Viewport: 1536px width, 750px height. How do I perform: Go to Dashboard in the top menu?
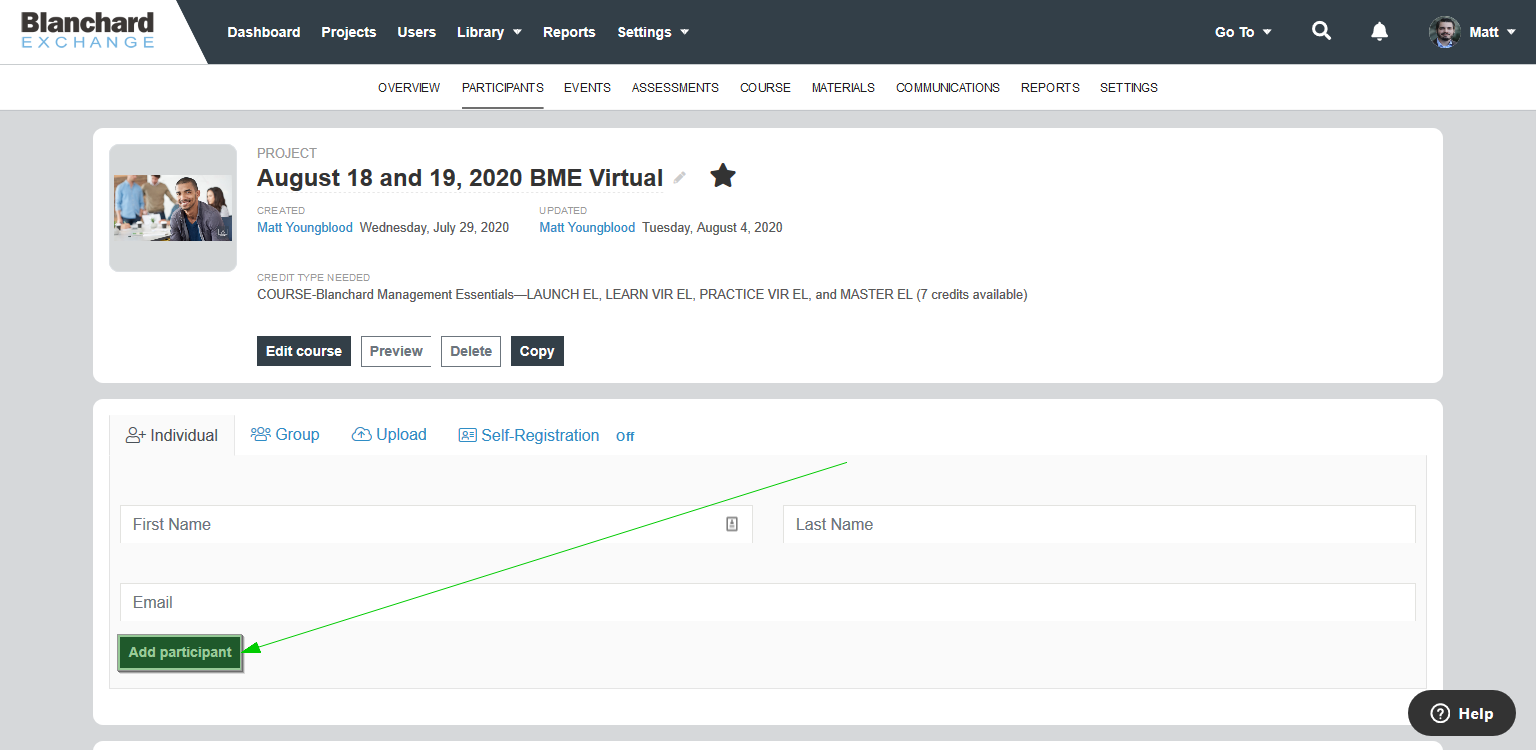[x=264, y=32]
